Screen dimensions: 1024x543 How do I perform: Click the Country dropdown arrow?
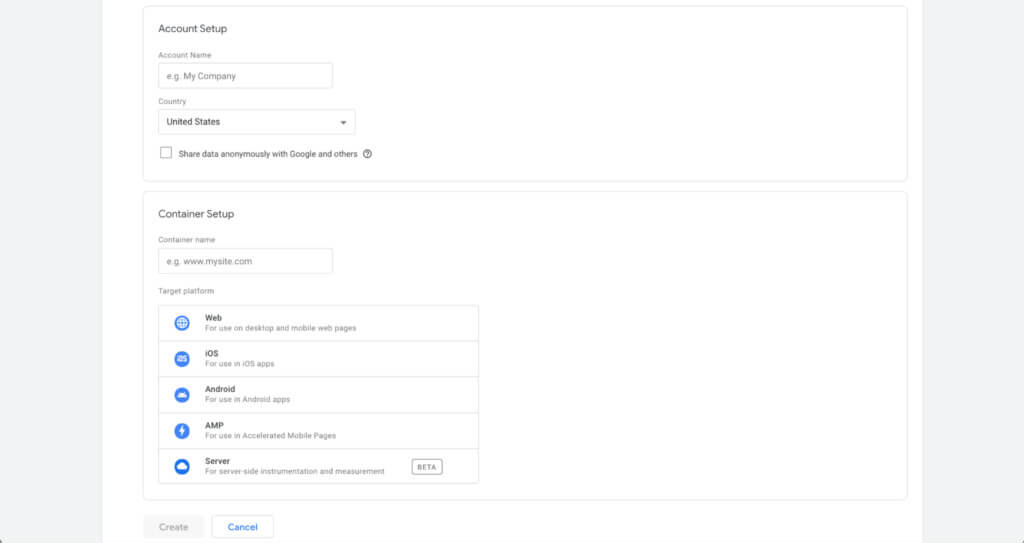(x=343, y=123)
